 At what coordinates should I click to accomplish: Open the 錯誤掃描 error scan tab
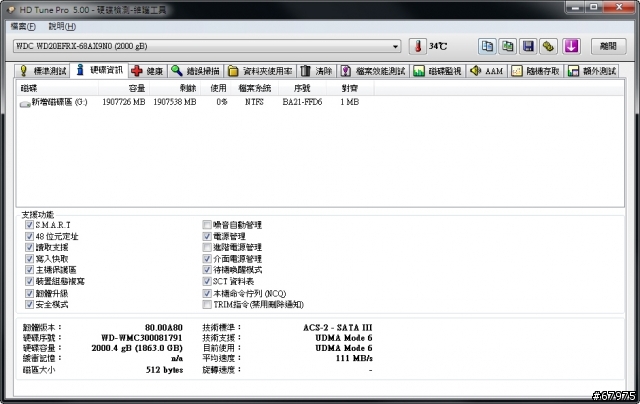coord(195,71)
